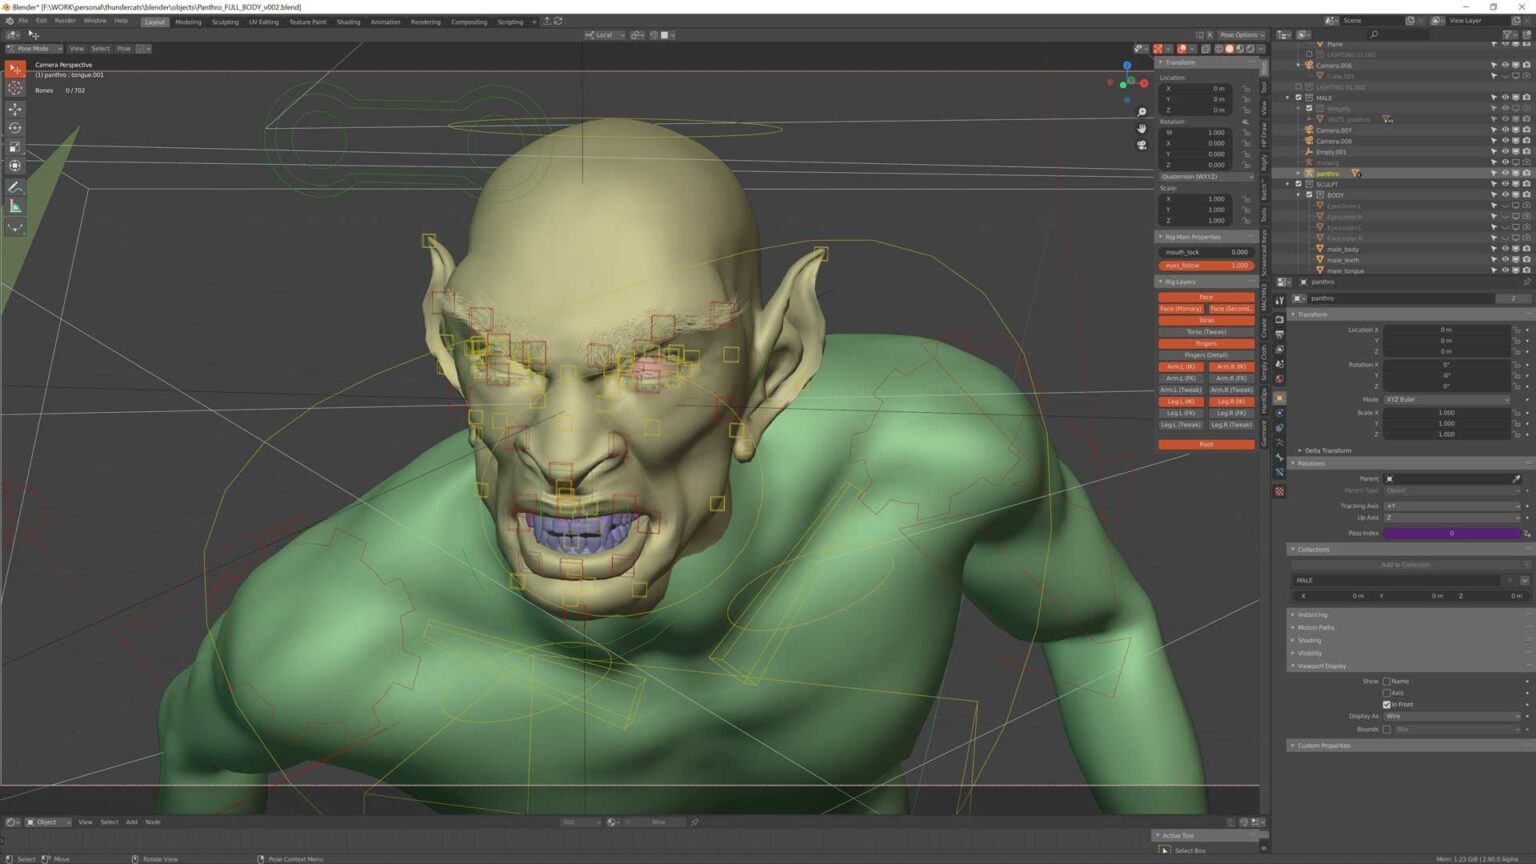Switch to the Shading workspace tab
This screenshot has height=864, width=1536.
(348, 21)
